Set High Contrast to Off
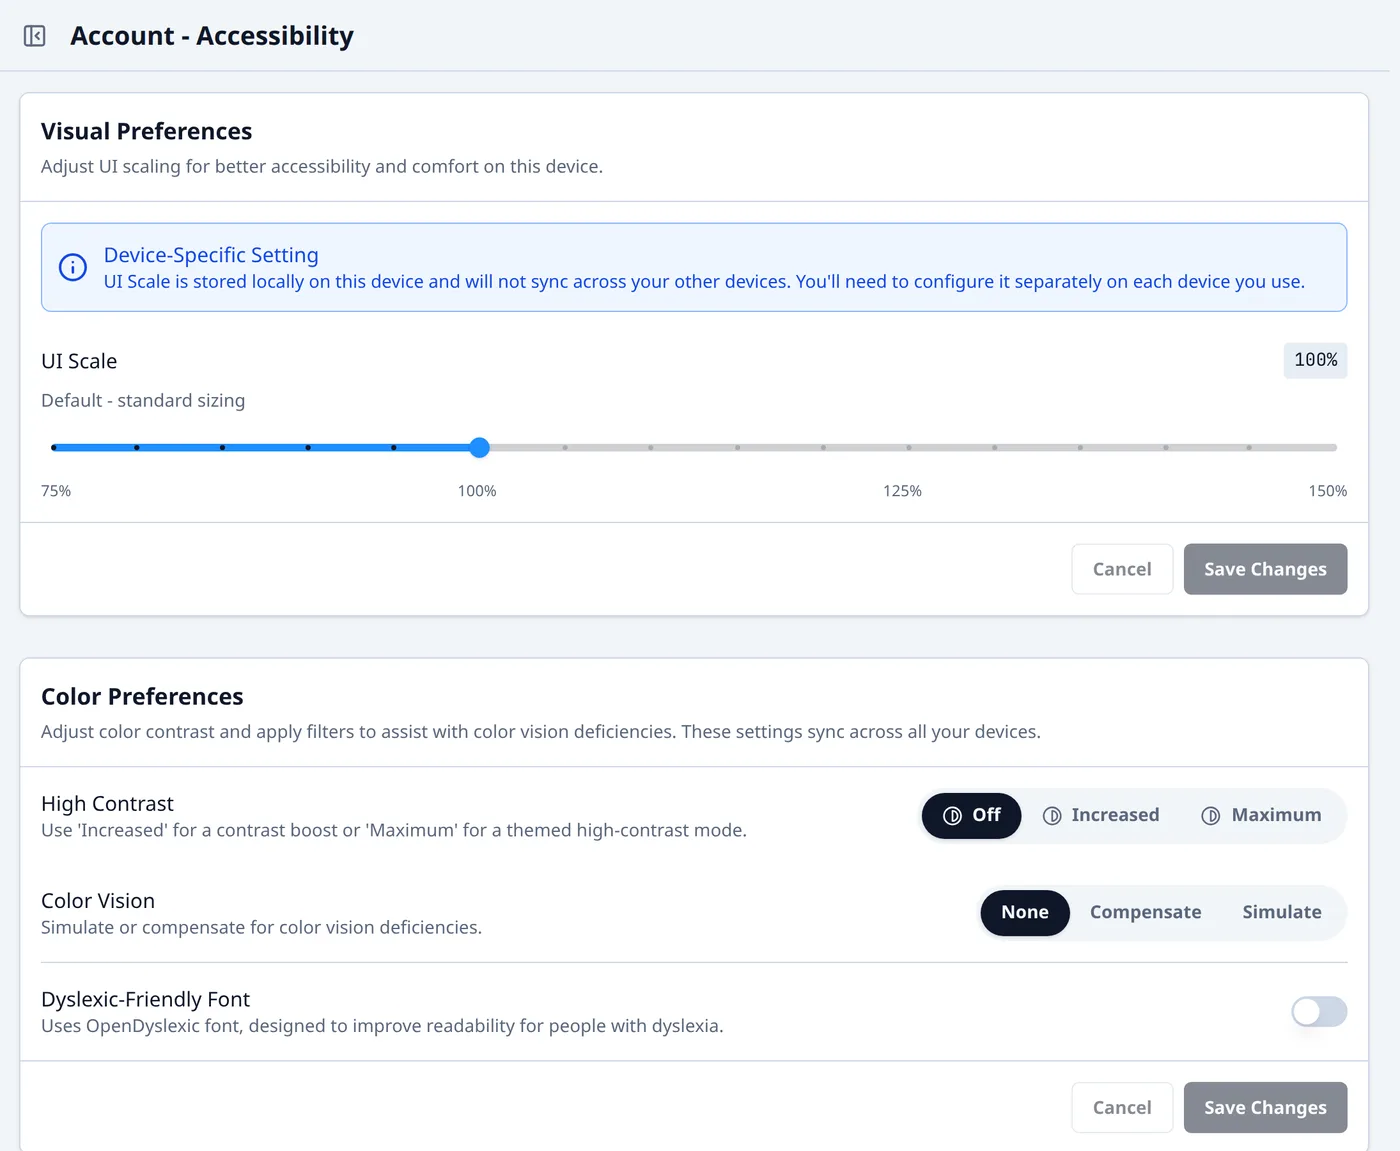This screenshot has height=1151, width=1400. point(971,816)
